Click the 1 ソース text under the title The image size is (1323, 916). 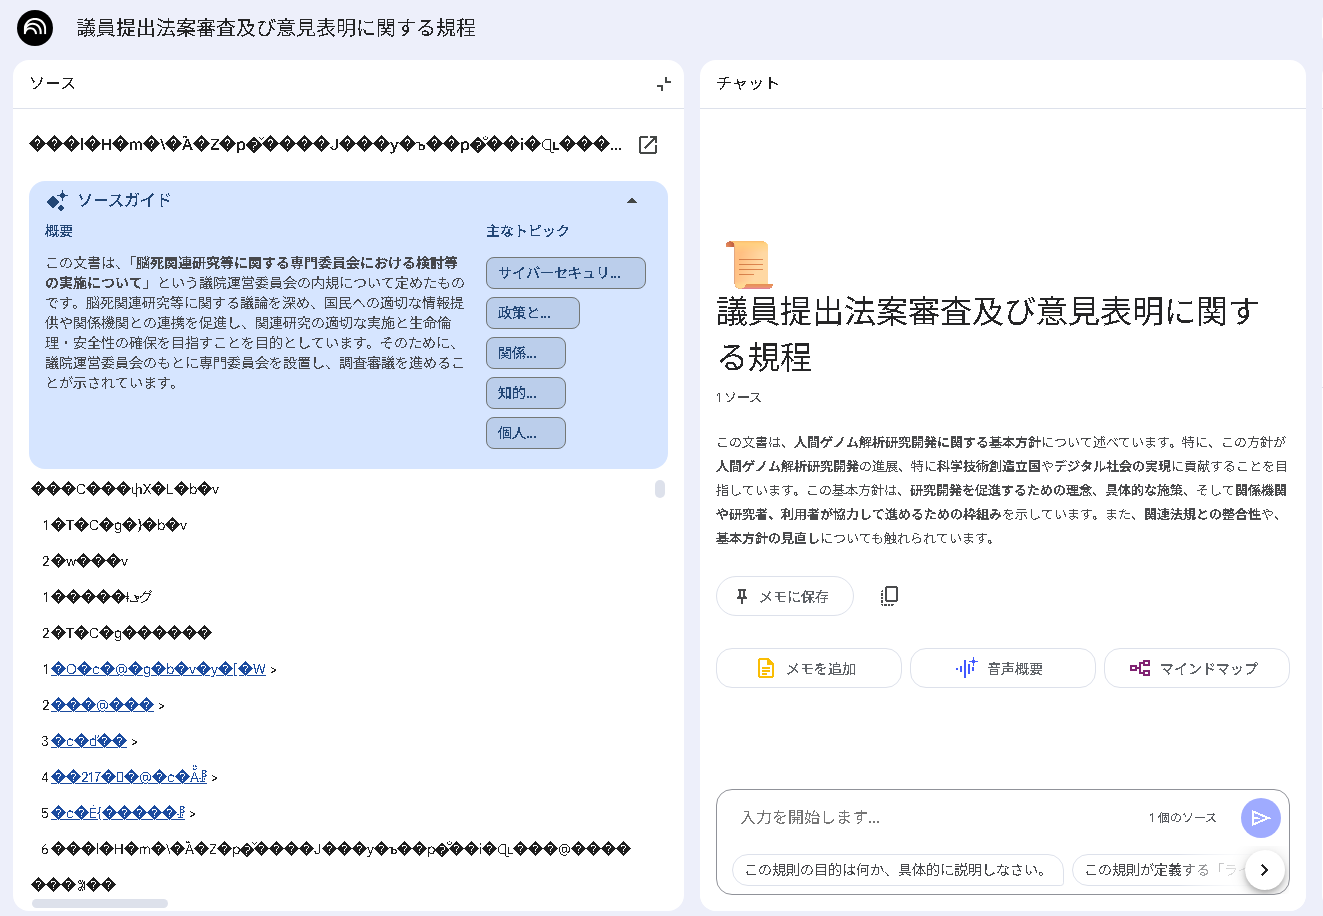(x=738, y=398)
